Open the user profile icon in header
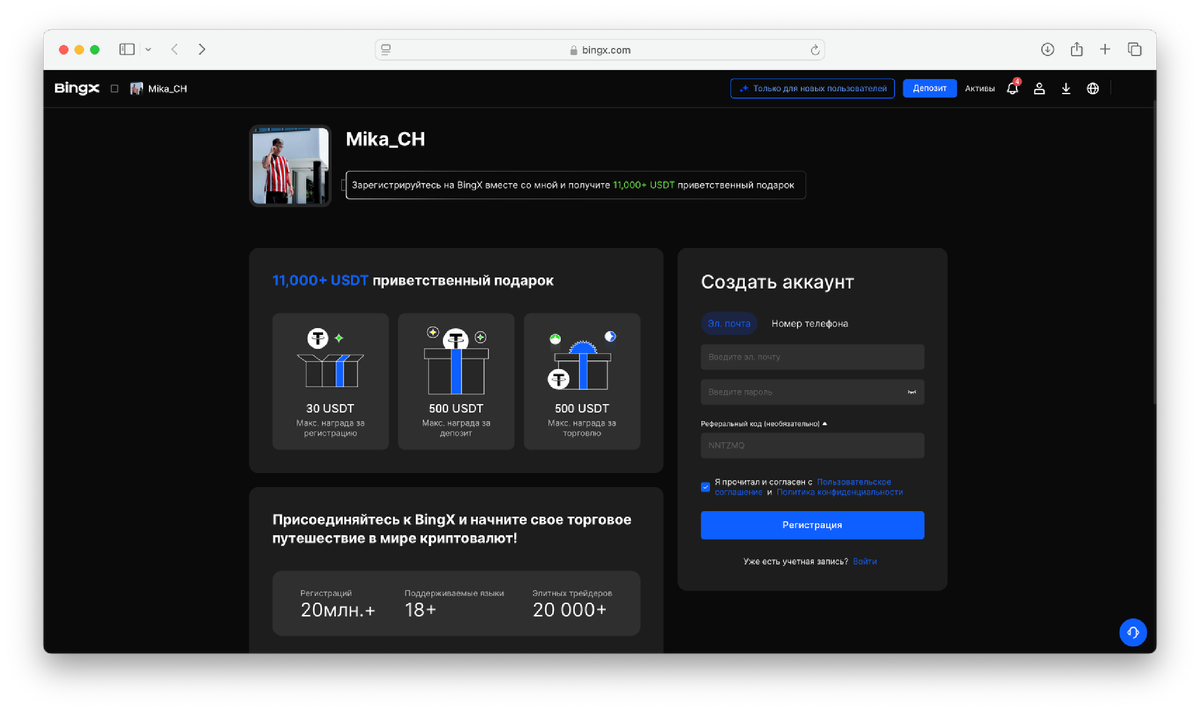 1039,89
